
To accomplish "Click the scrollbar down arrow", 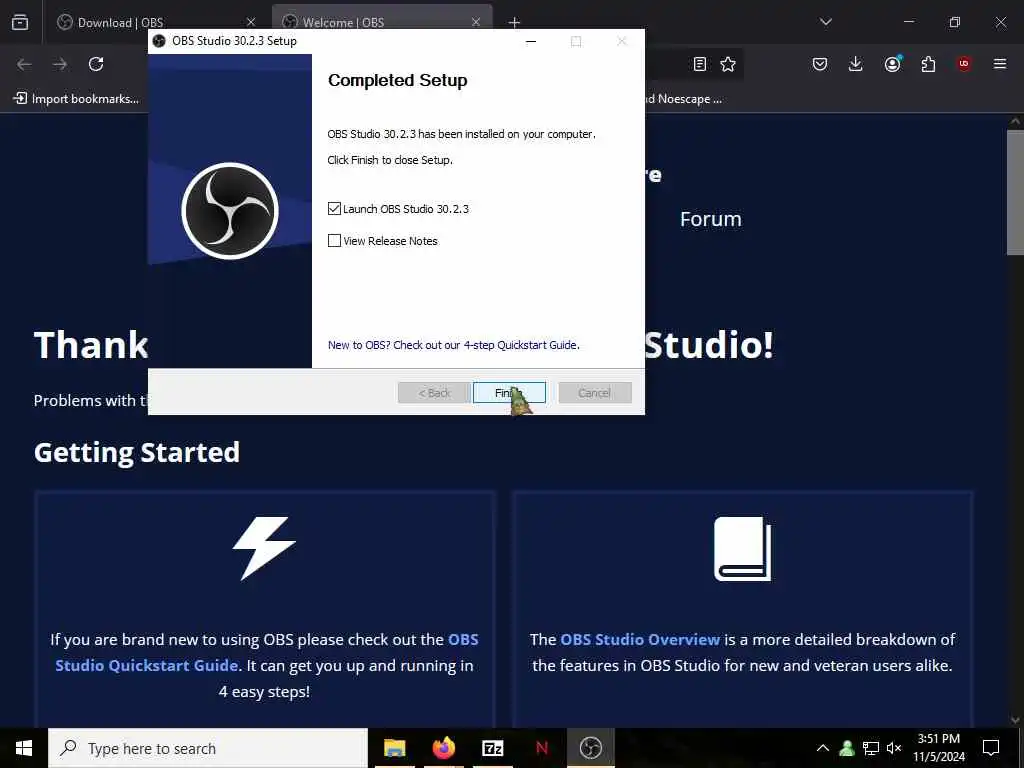I will [x=1015, y=720].
